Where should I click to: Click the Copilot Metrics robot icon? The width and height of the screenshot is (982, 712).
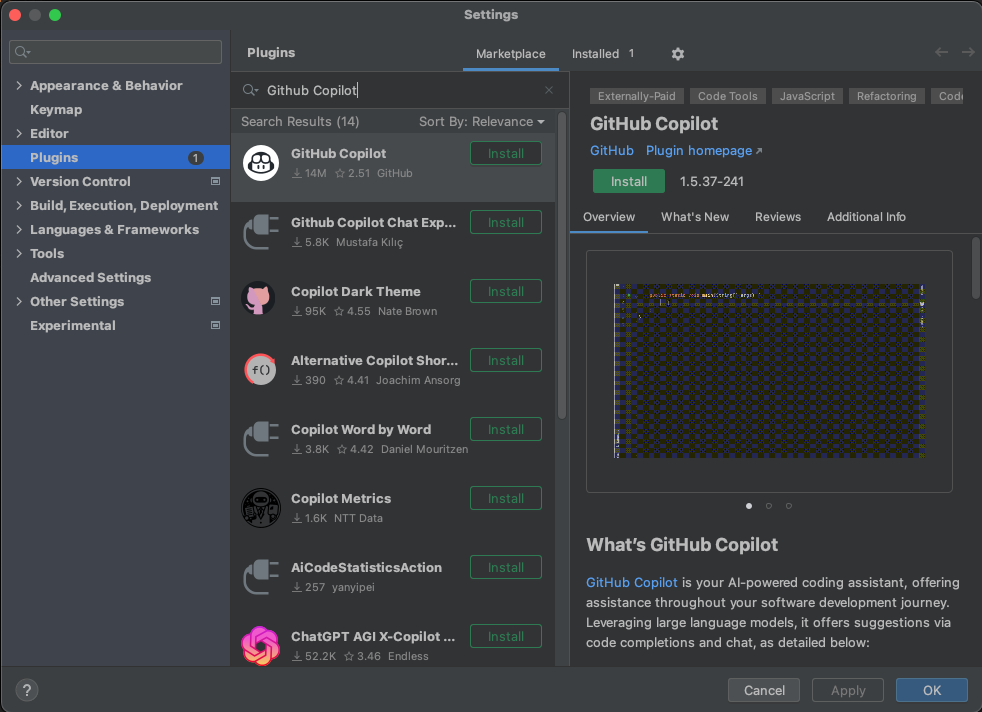[261, 508]
